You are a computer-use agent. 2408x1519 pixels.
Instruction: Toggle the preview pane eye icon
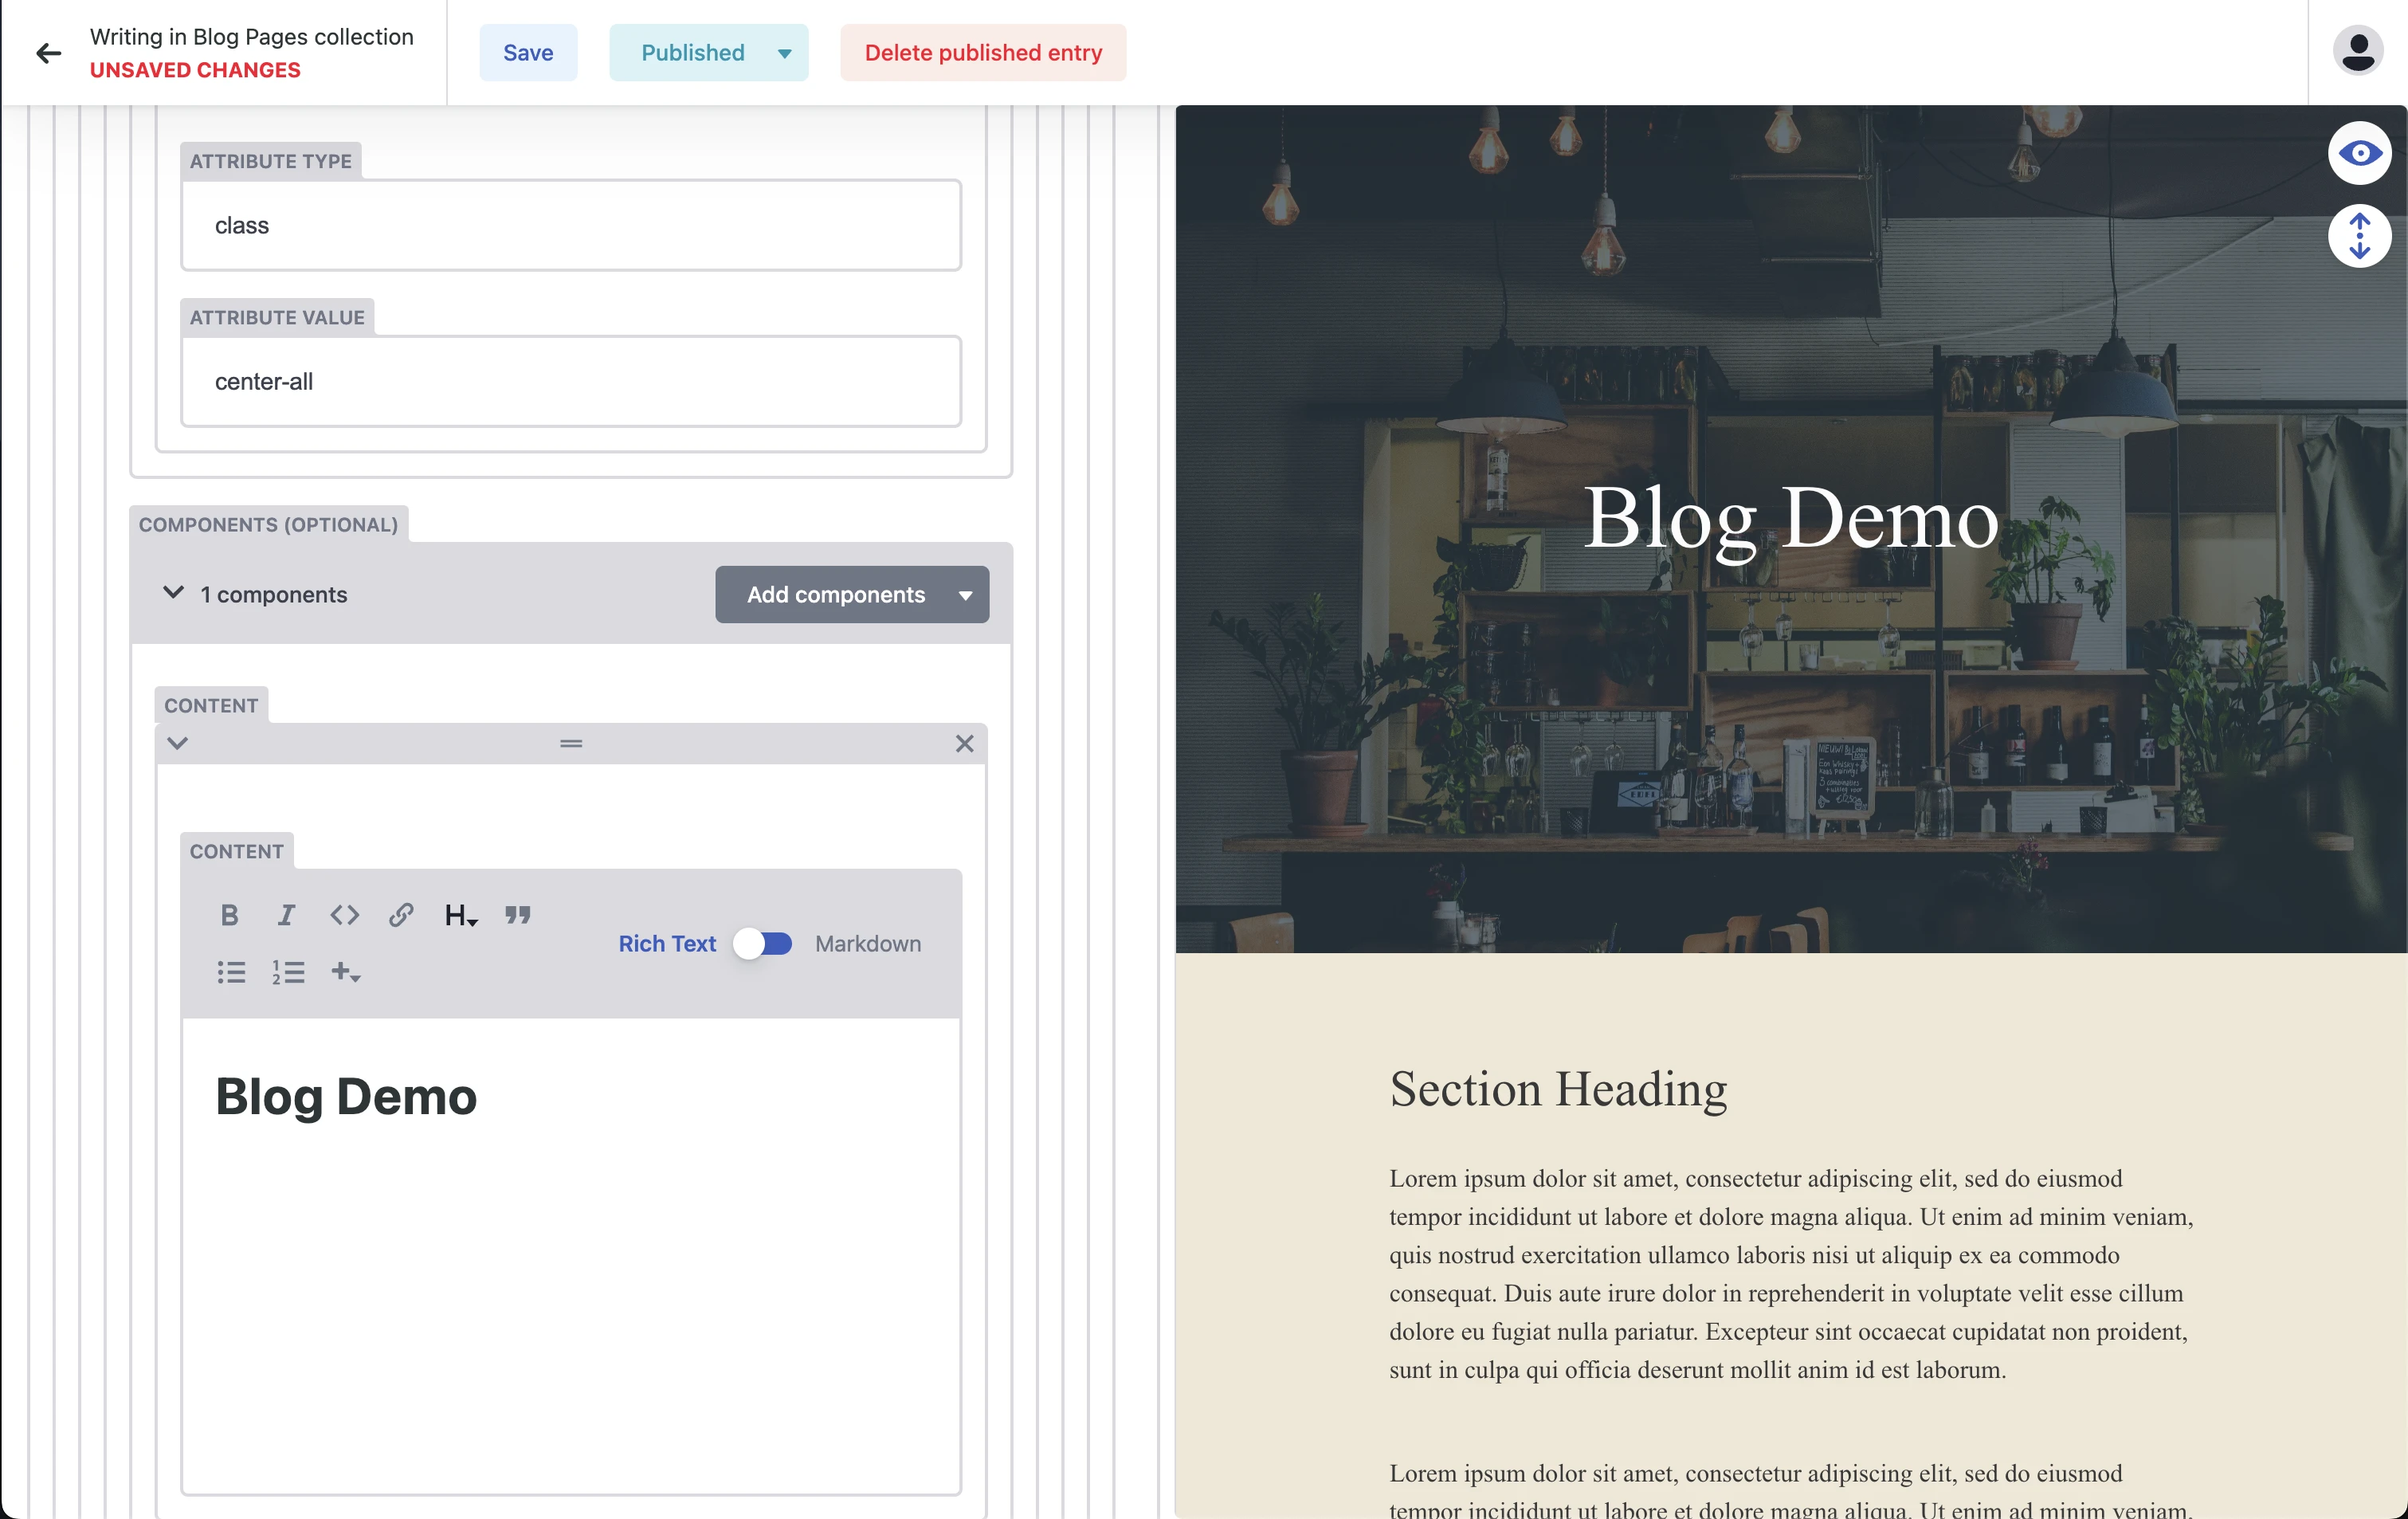tap(2359, 153)
